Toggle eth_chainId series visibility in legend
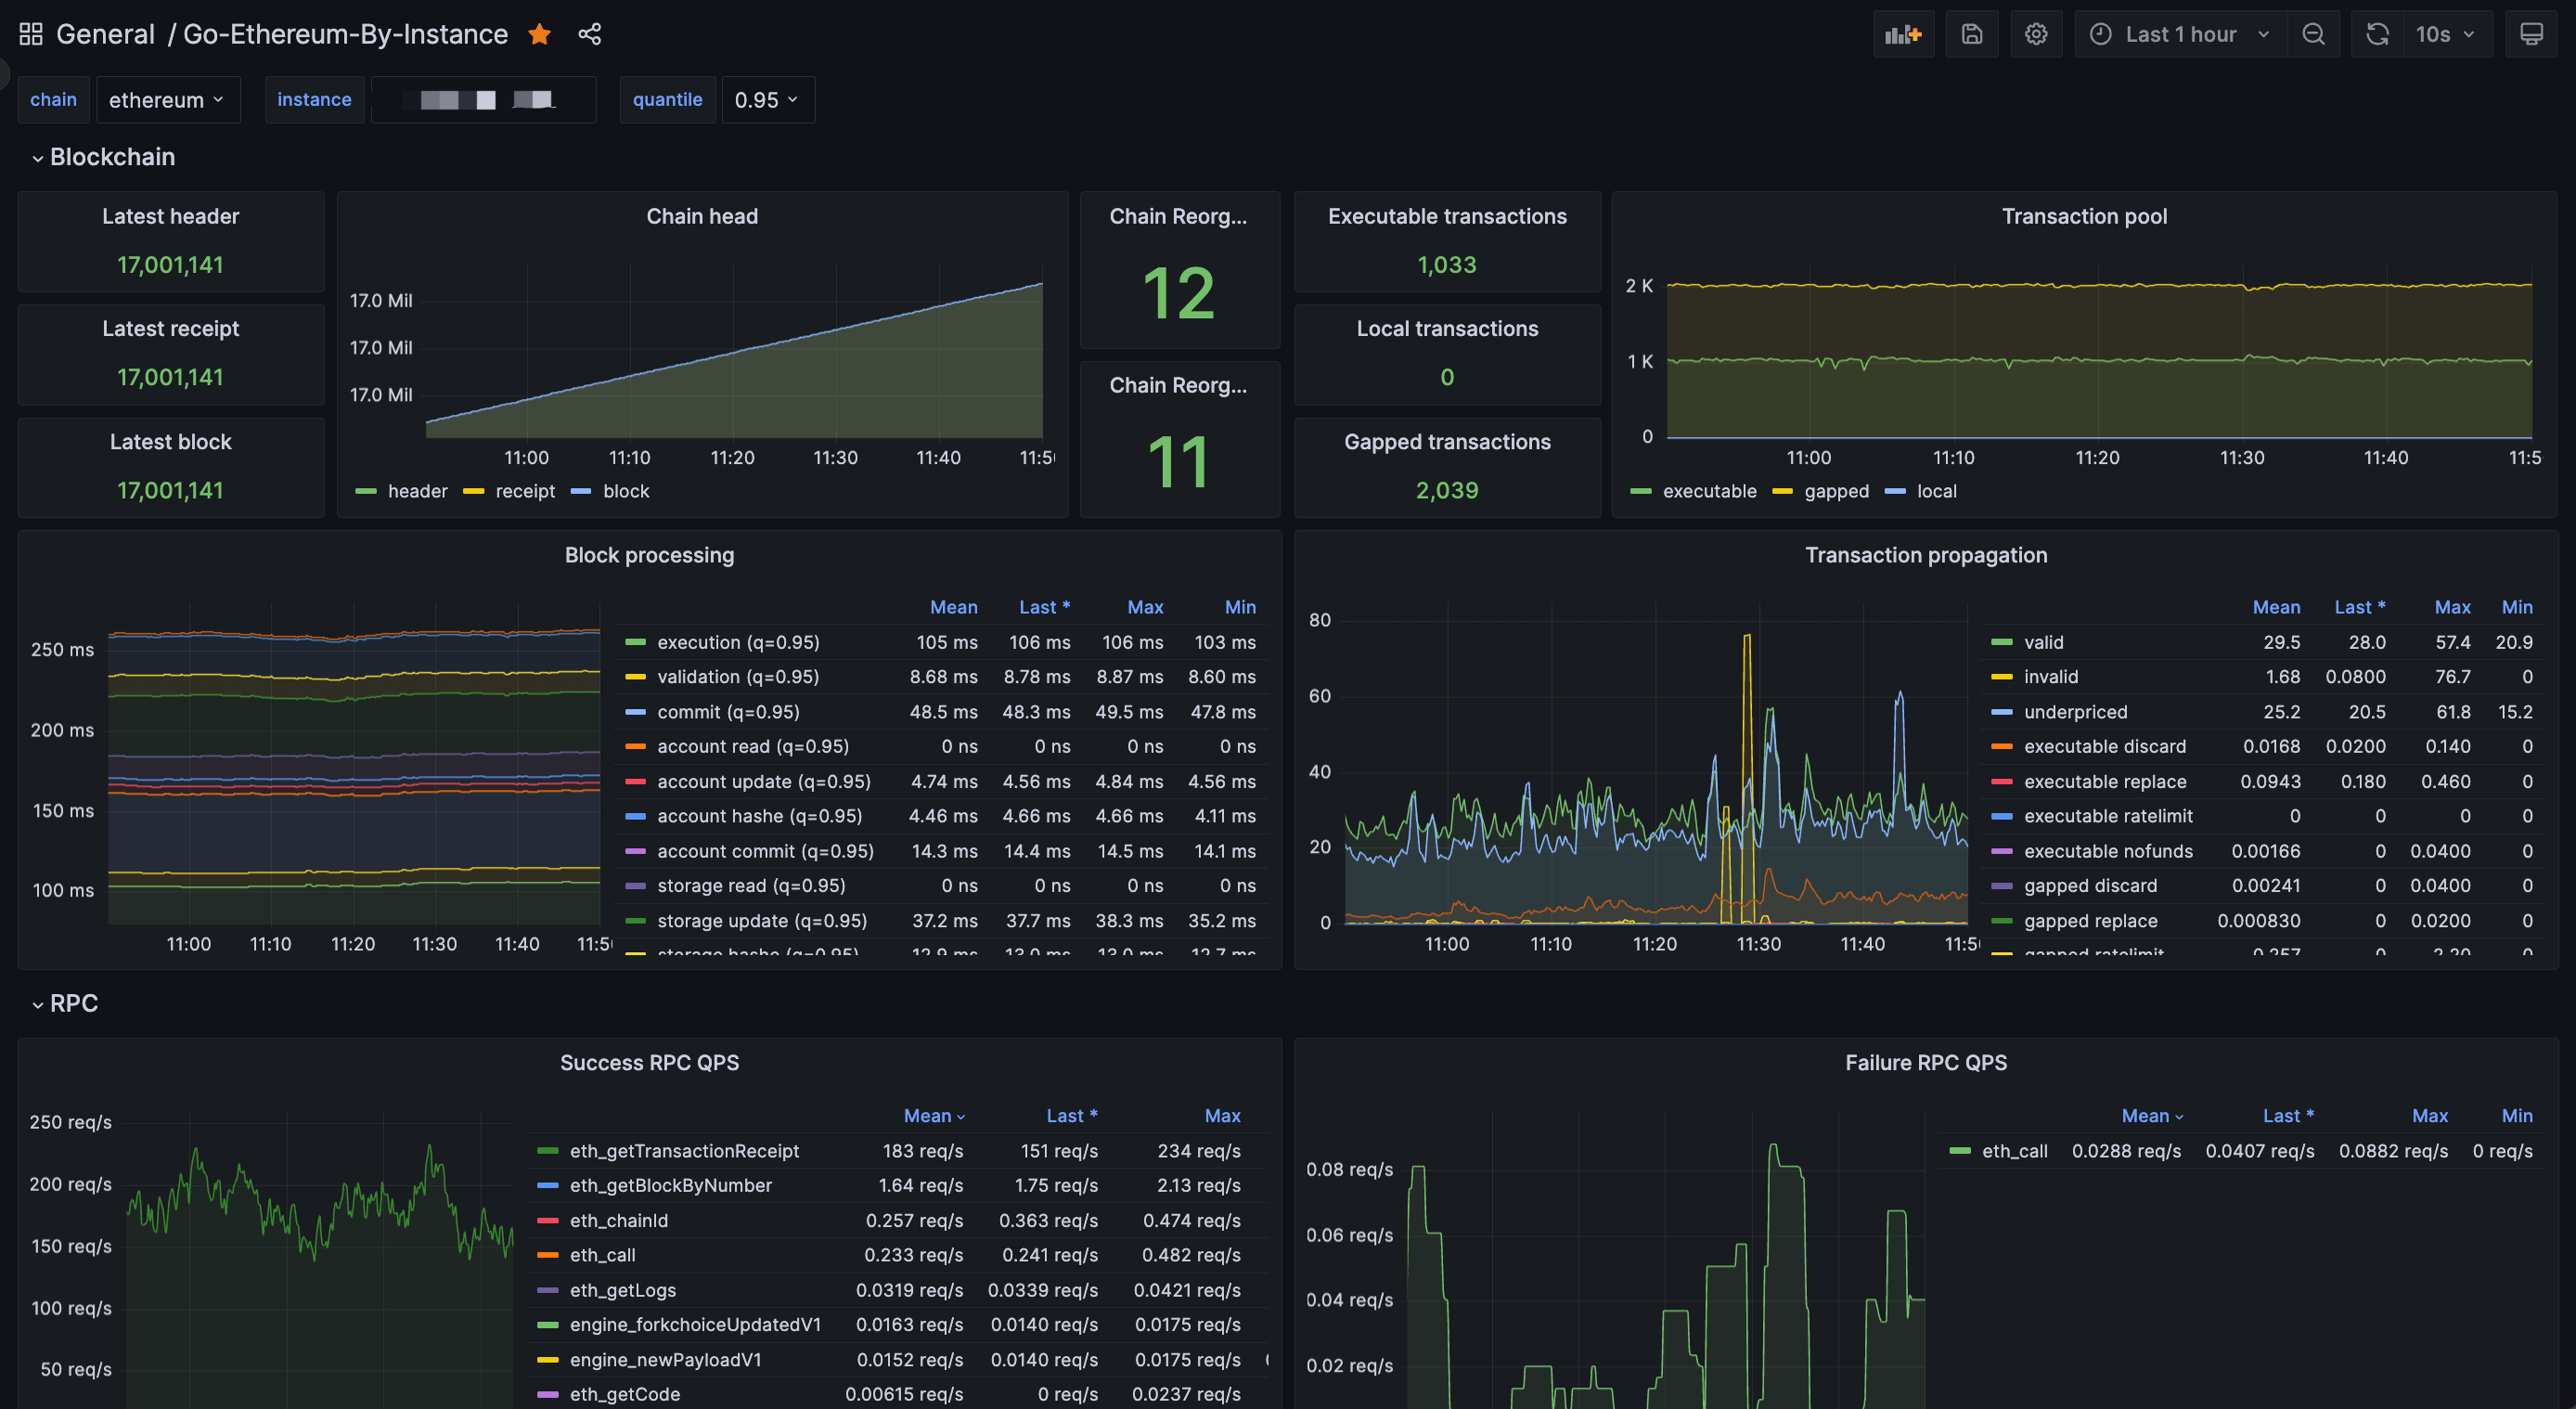This screenshot has width=2576, height=1409. coord(618,1220)
